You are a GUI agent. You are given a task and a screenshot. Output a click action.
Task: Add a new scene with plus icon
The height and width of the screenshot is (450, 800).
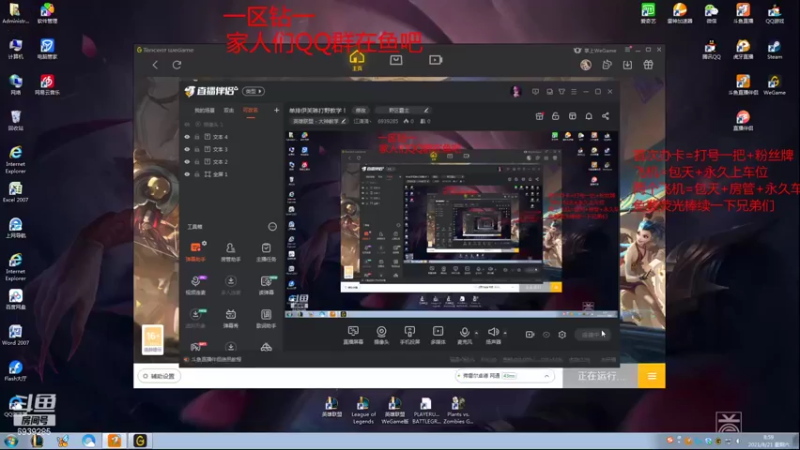276,110
